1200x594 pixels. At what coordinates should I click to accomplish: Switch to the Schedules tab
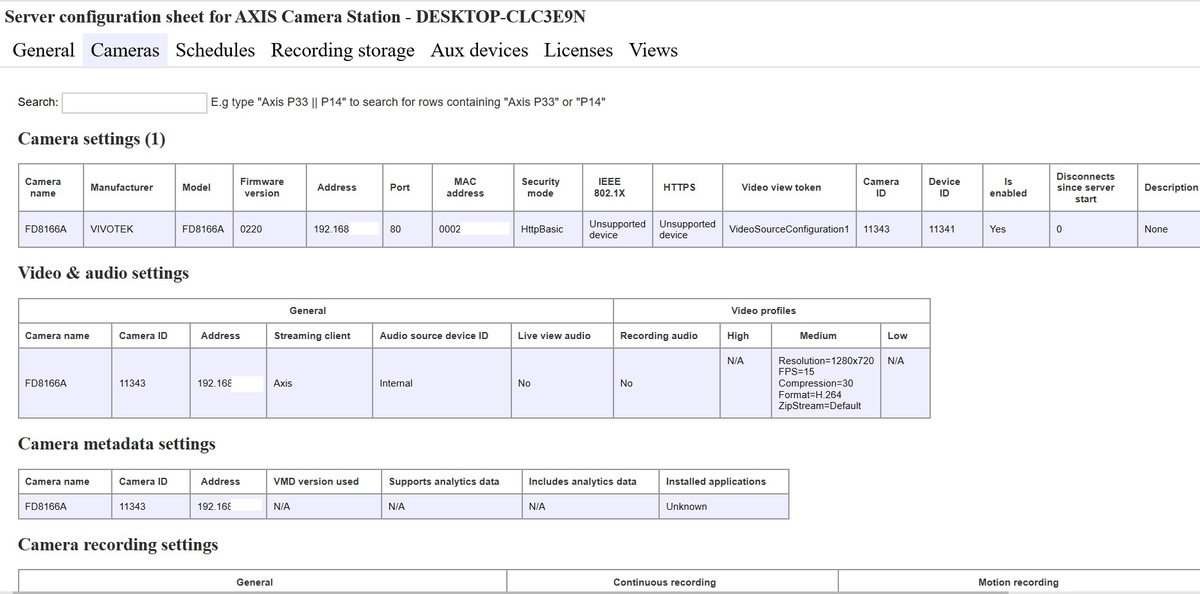click(x=215, y=50)
